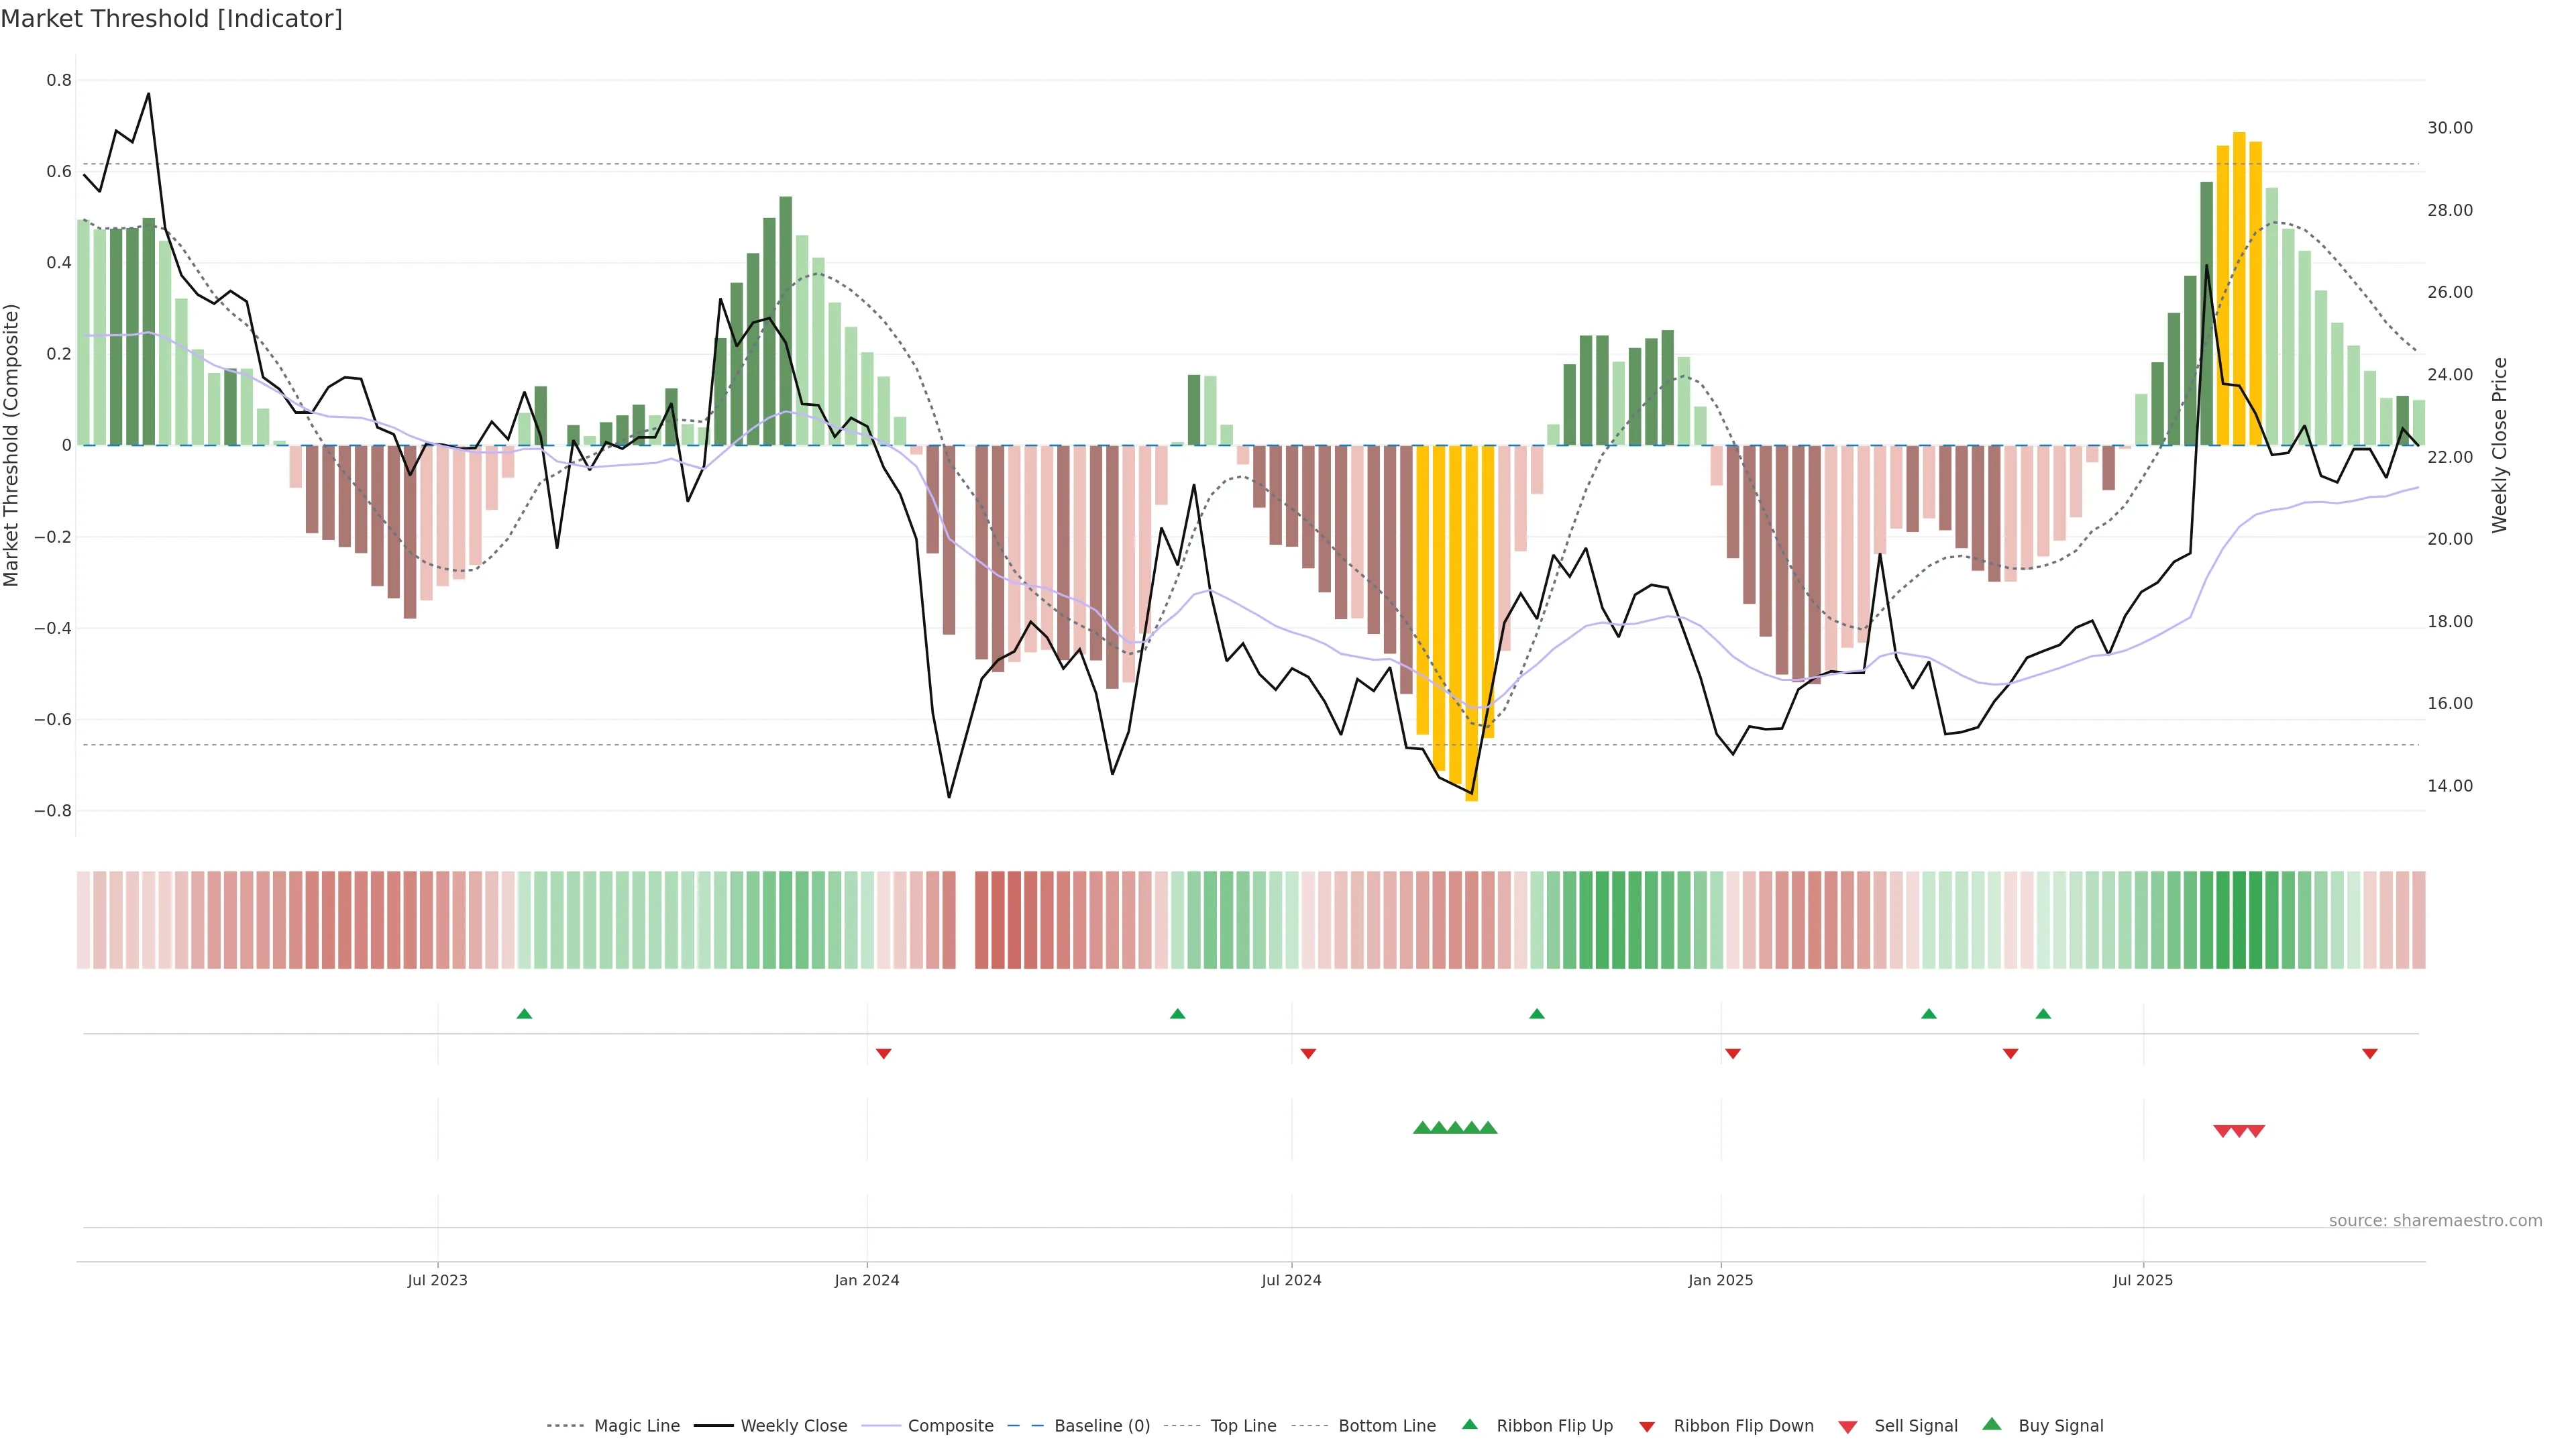Click the Jul 2025 x-axis label
The image size is (2576, 1449).
[2142, 1280]
